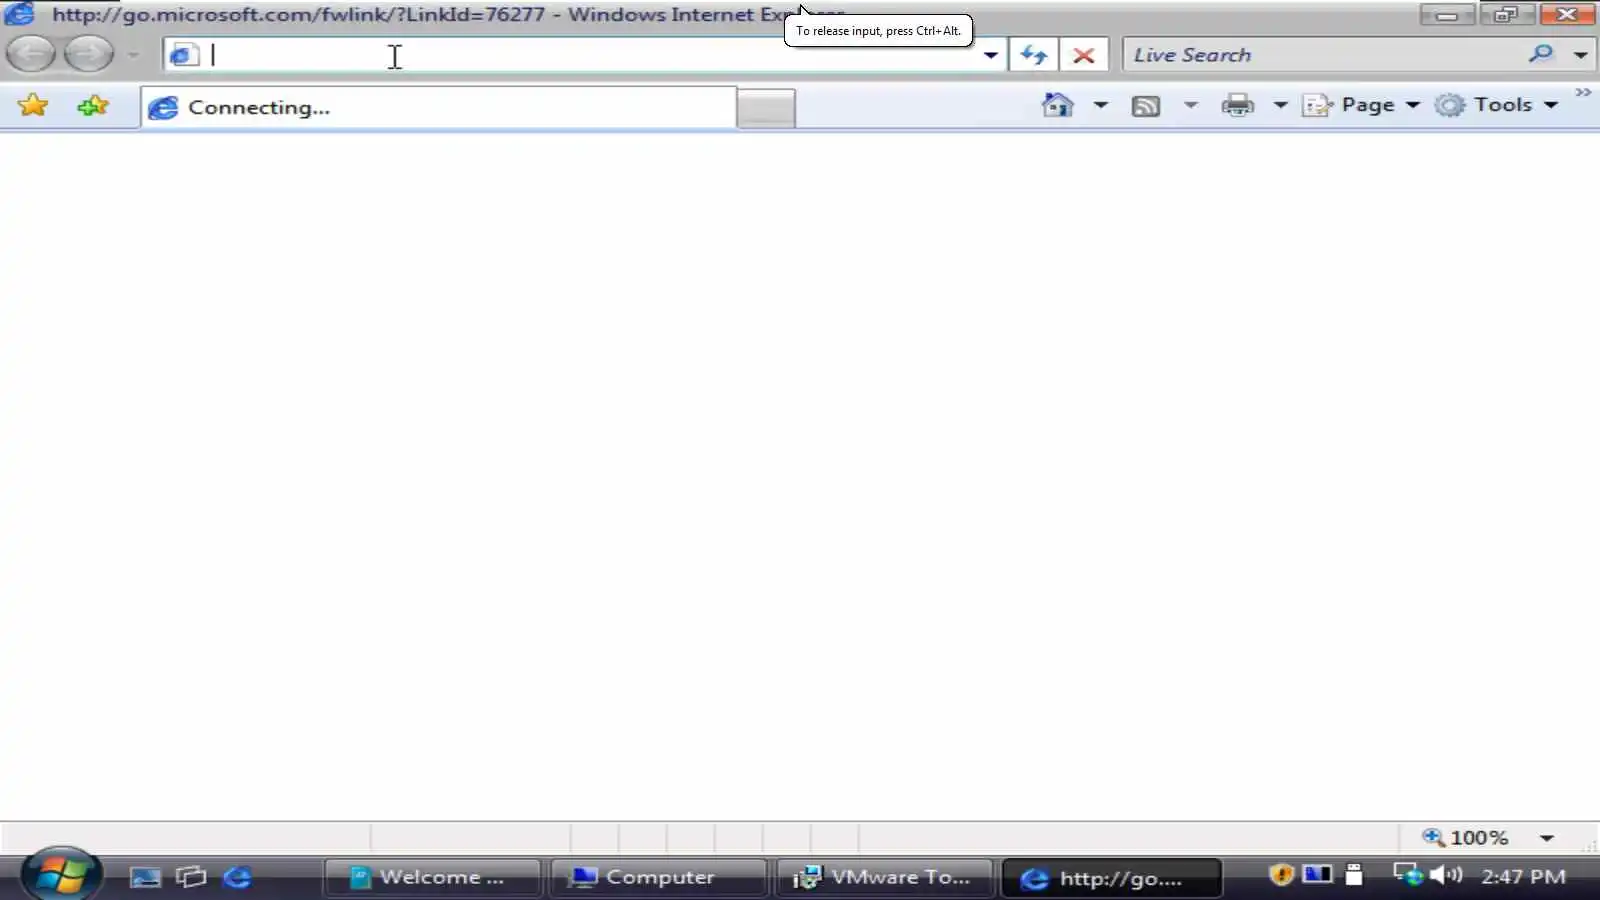The height and width of the screenshot is (900, 1600).
Task: Open a new tab with the blank tab button
Action: point(766,108)
